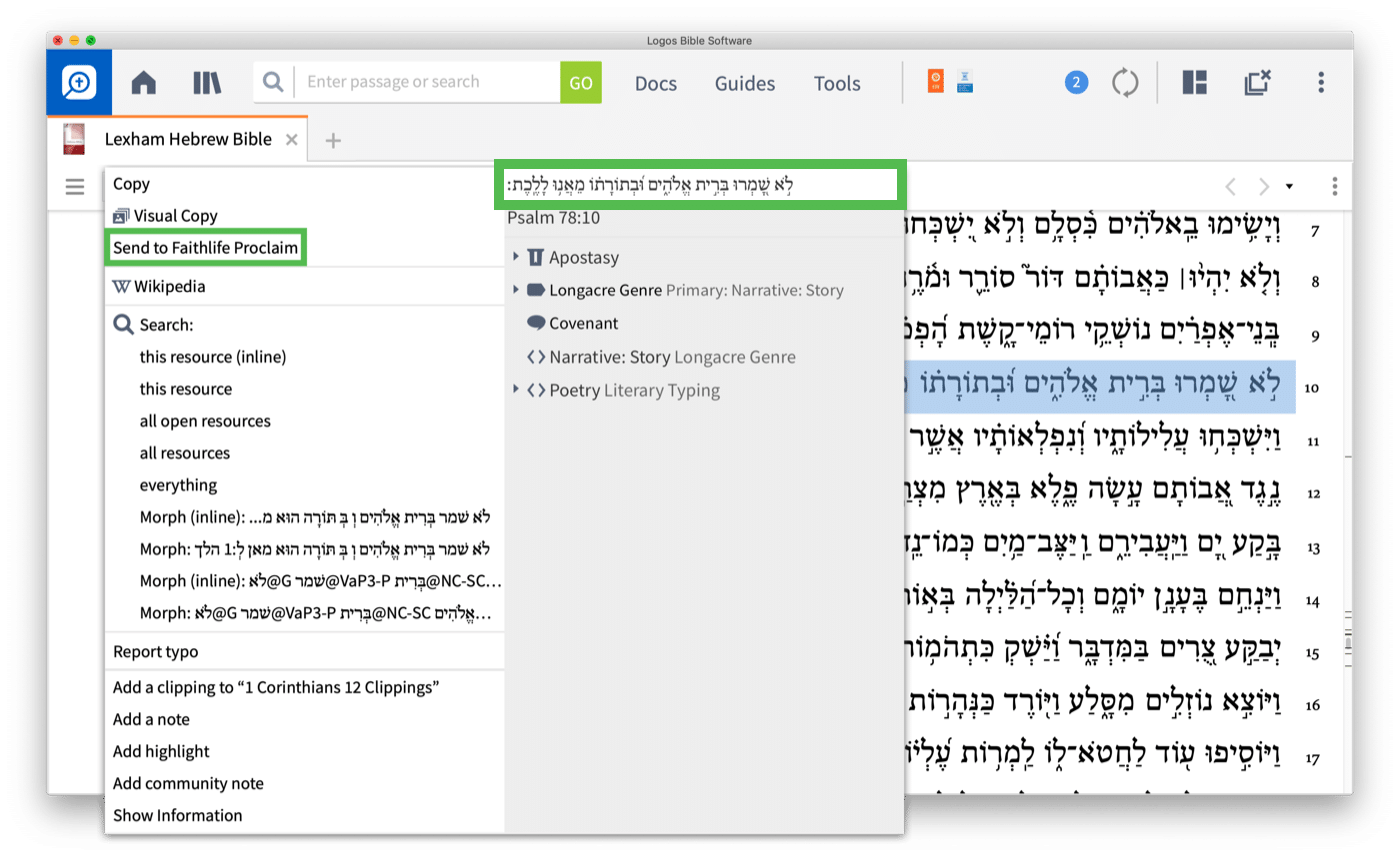Click the Visual Copy icon

click(122, 216)
